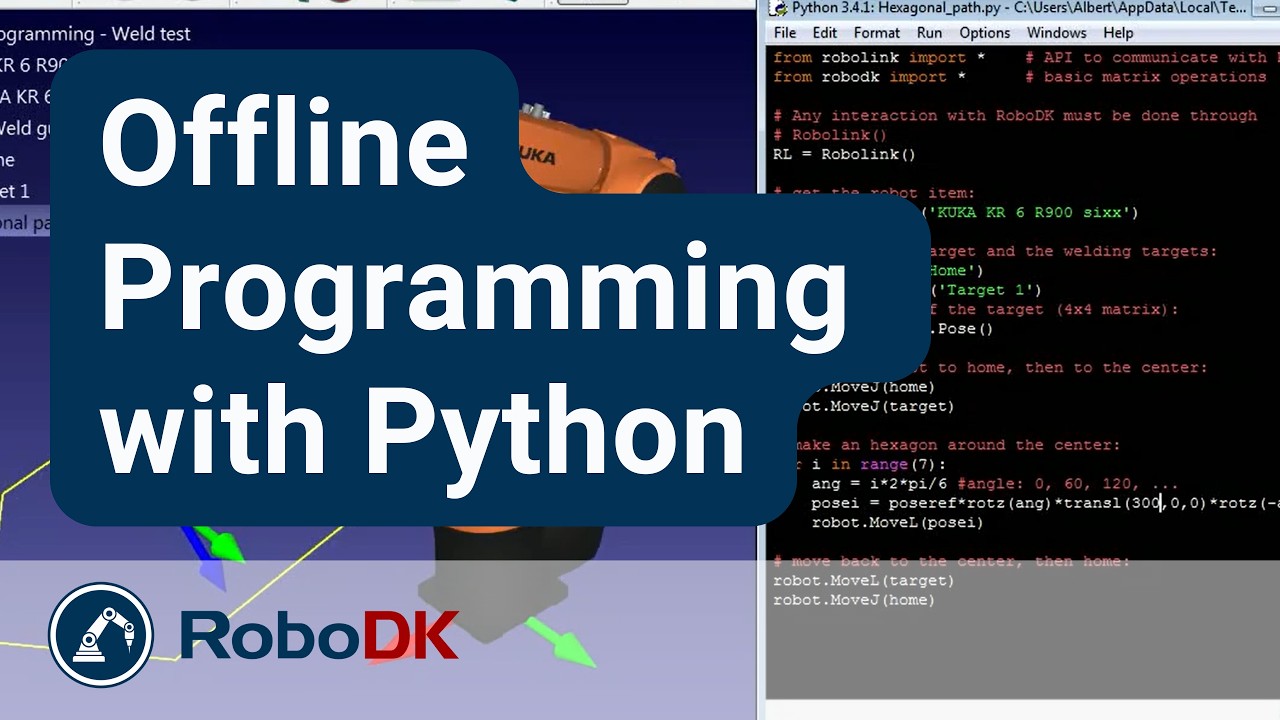This screenshot has height=720, width=1280.
Task: Open the Windows menu in Python editor
Action: click(x=1056, y=33)
